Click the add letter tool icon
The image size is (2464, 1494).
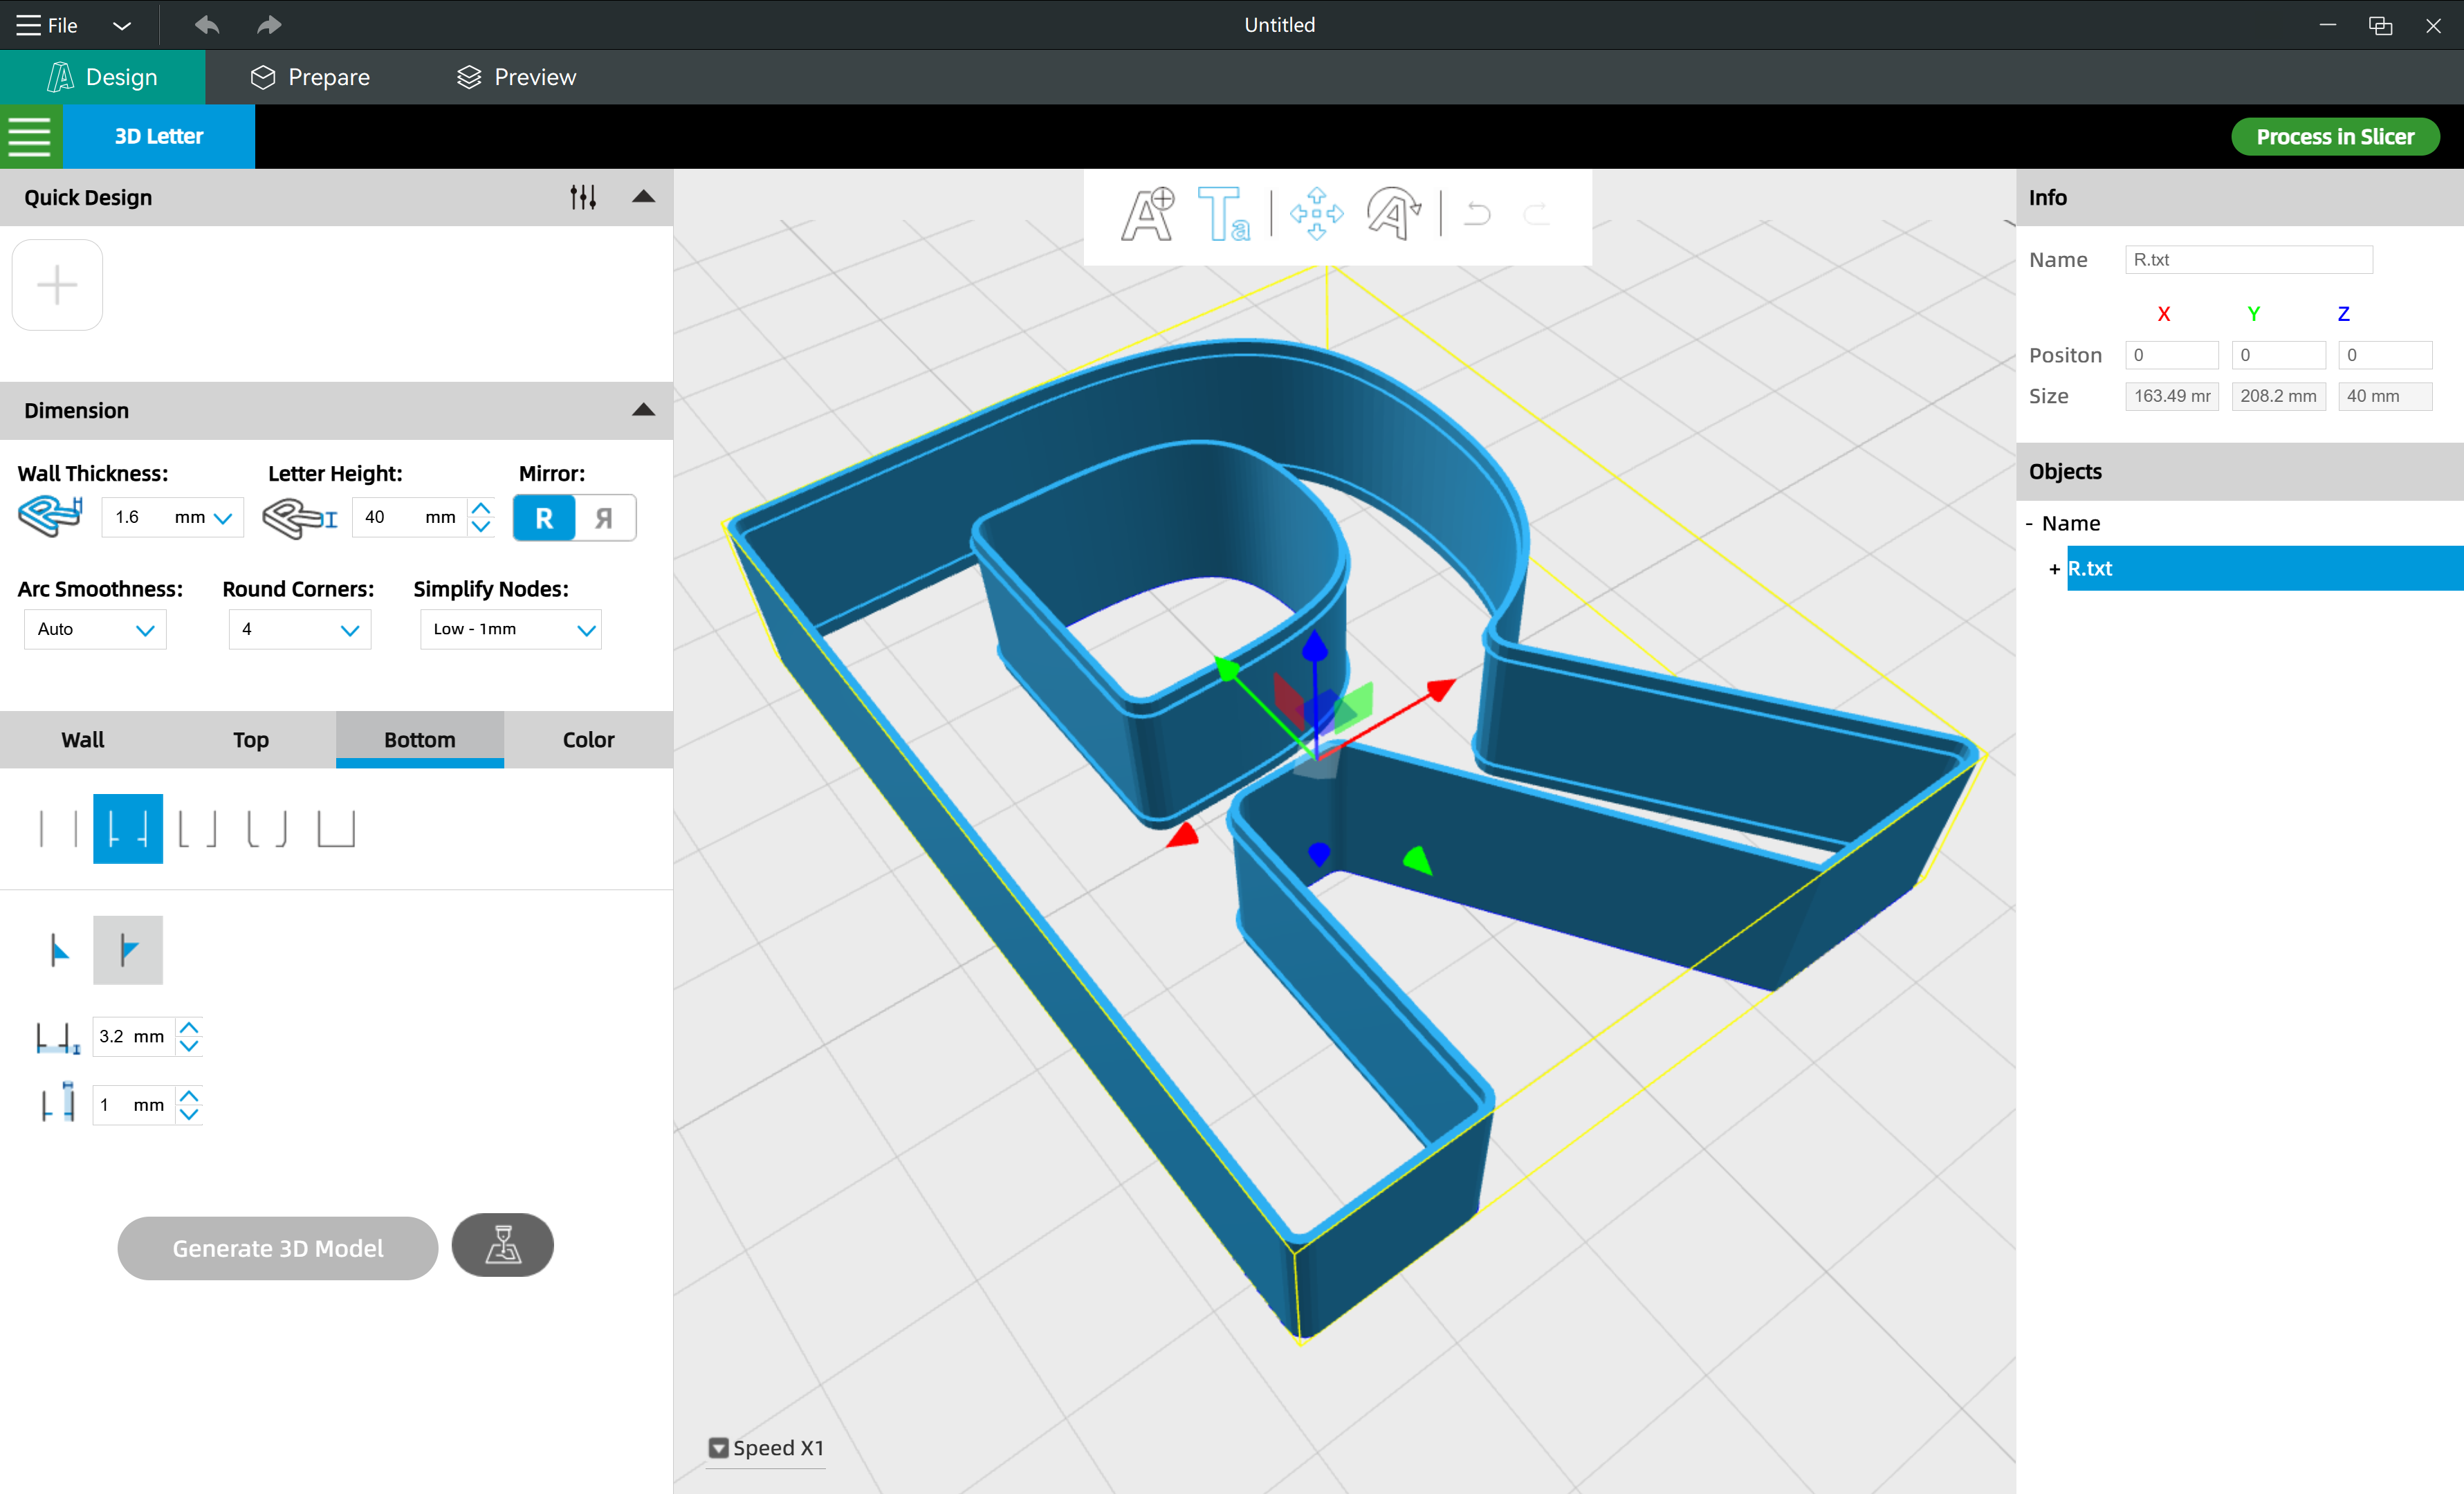pyautogui.click(x=1147, y=214)
